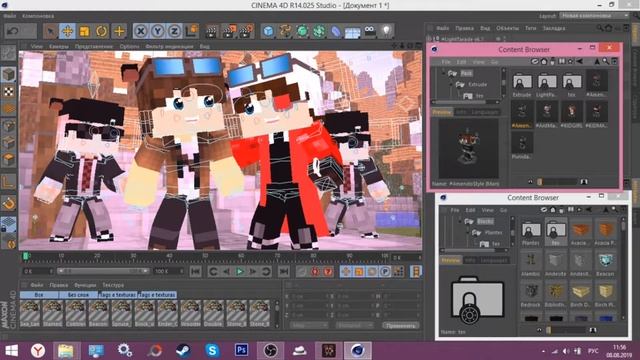640x360 pixels.
Task: Click home icon in pink Content Browser toolbar
Action: [544, 62]
